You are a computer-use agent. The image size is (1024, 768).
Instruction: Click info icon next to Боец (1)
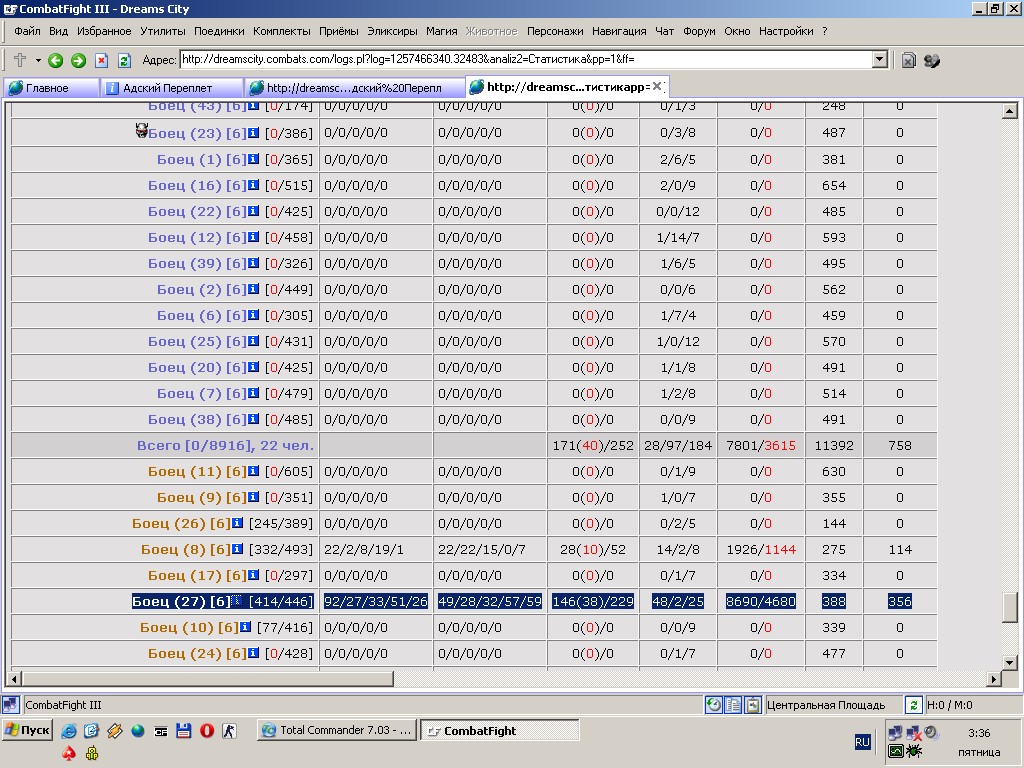(x=253, y=159)
